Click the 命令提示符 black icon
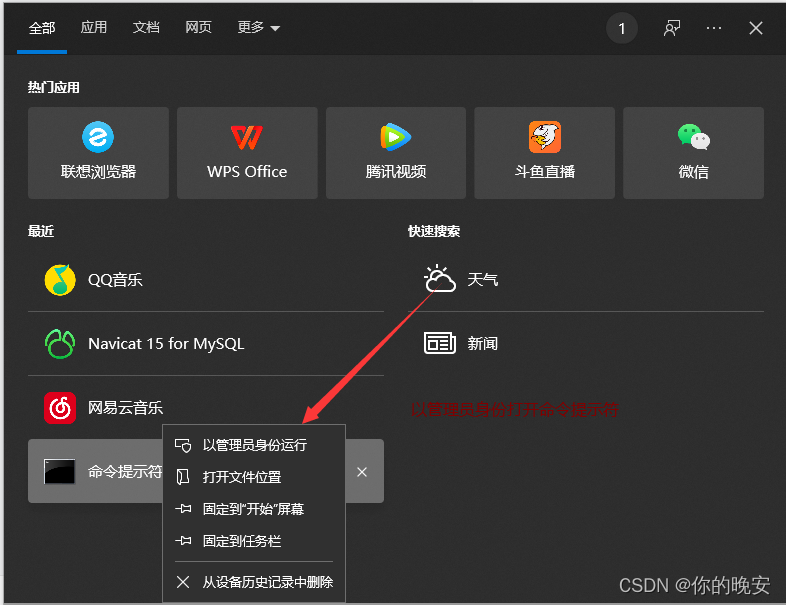The height and width of the screenshot is (605, 786). click(60, 472)
